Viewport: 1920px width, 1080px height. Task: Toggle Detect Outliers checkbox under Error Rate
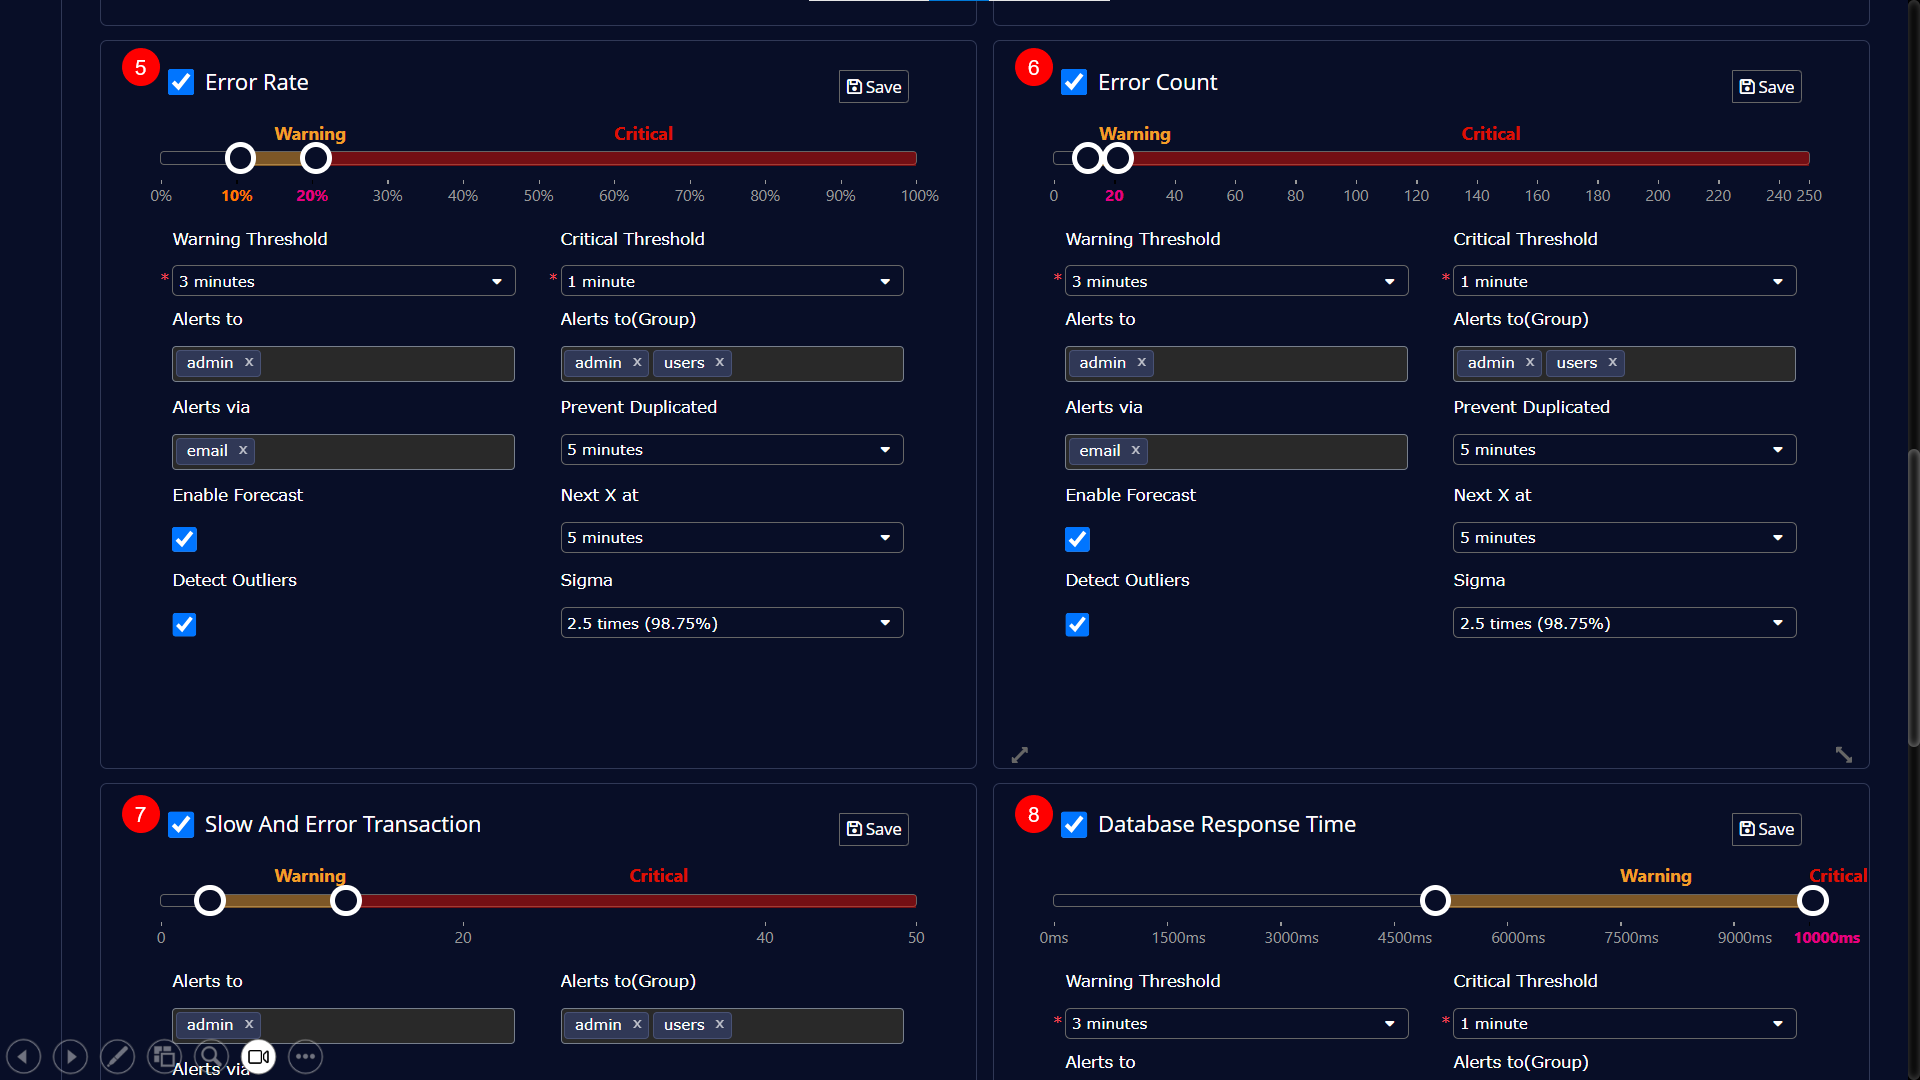point(184,625)
